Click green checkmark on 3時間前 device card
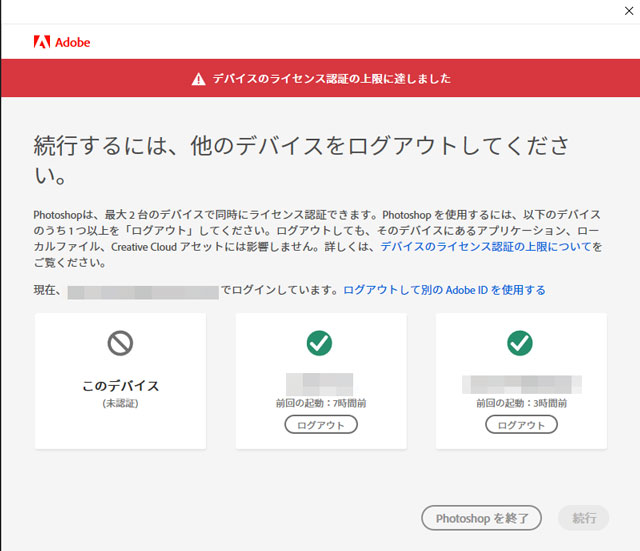Screen dimensions: 640x551 520,343
